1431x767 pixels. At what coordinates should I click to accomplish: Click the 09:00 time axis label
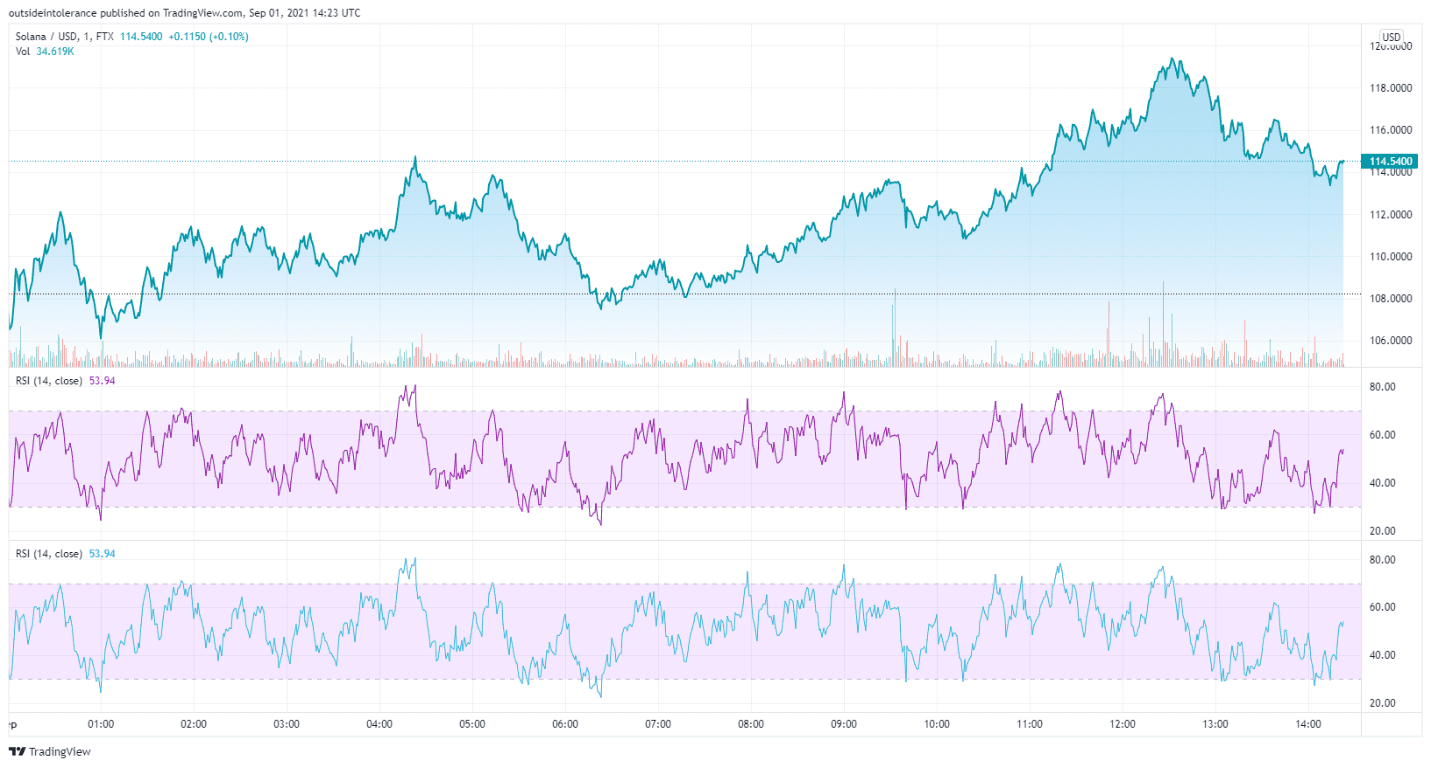tap(844, 724)
